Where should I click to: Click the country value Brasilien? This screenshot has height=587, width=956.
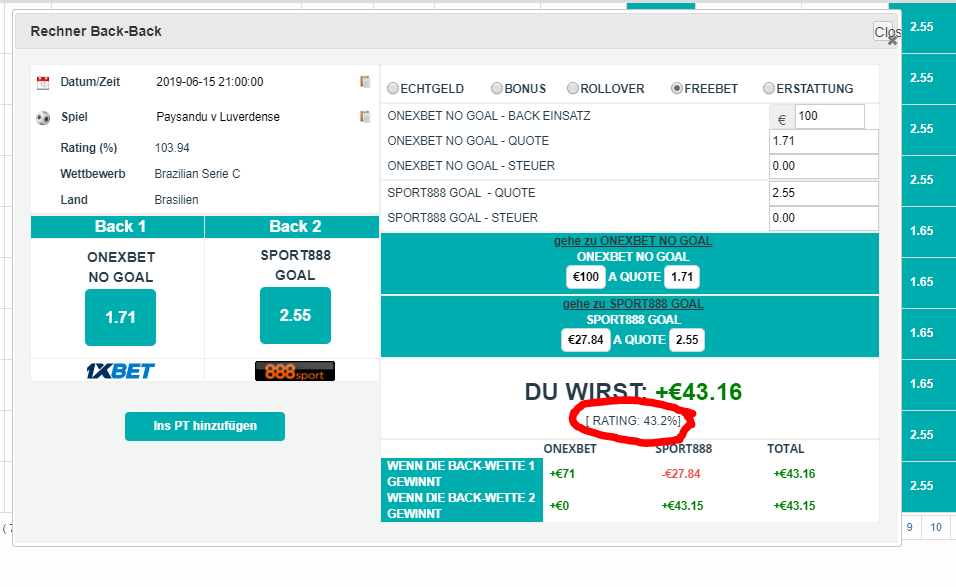pos(176,200)
